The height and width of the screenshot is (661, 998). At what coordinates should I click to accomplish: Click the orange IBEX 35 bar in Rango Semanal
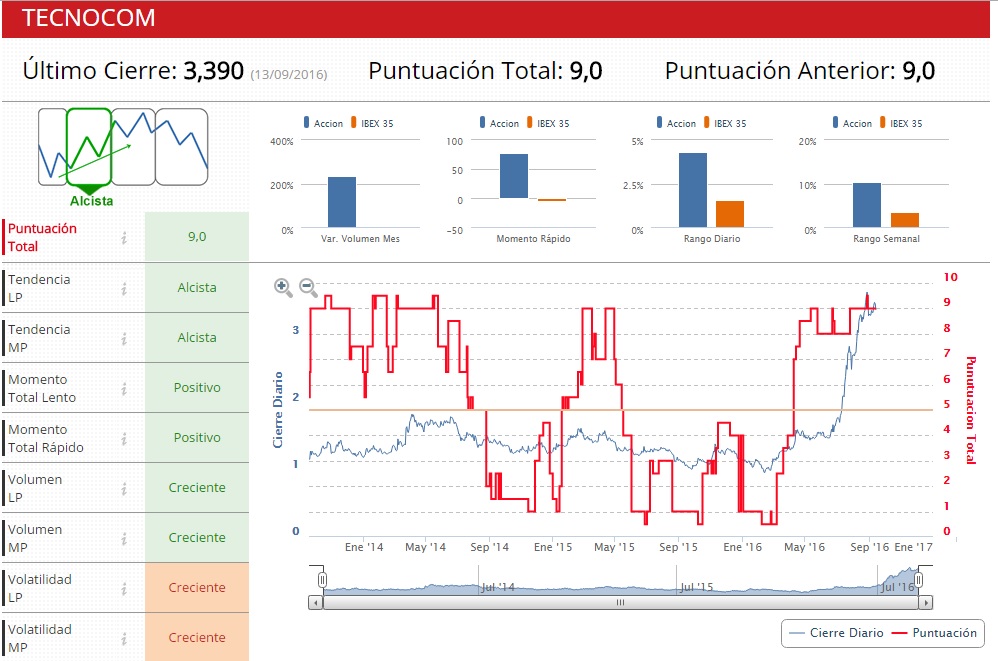(x=904, y=220)
